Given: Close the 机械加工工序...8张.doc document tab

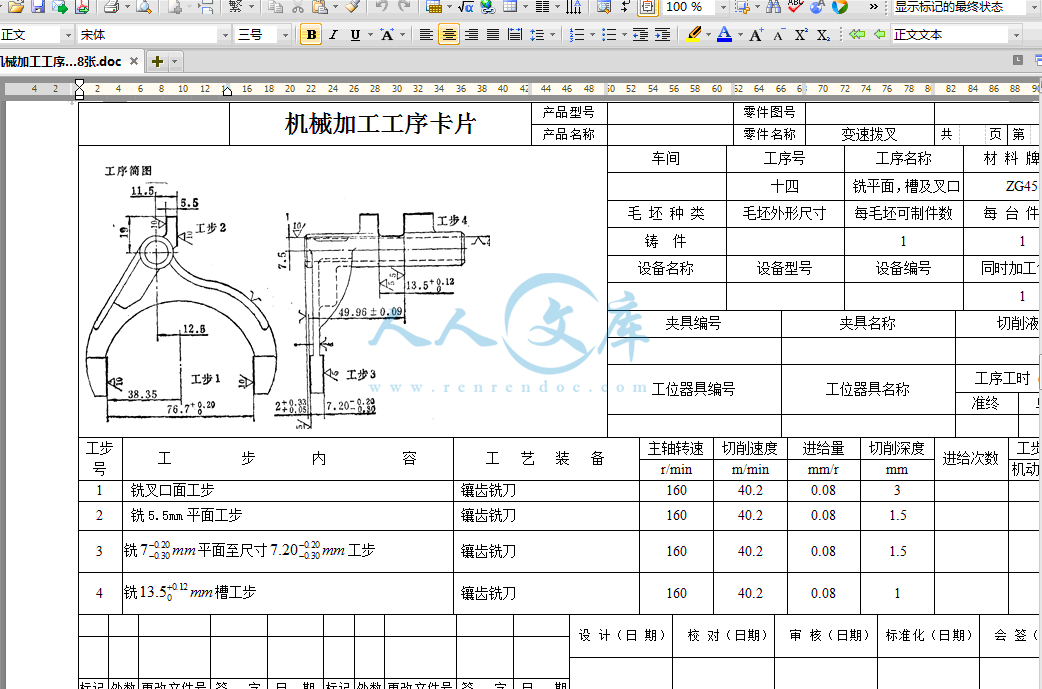Looking at the screenshot, I should click(134, 61).
